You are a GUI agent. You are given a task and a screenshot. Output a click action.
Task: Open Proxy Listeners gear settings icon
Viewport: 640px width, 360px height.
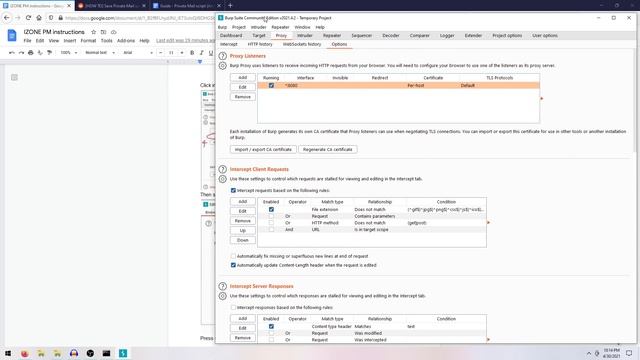pyautogui.click(x=222, y=66)
